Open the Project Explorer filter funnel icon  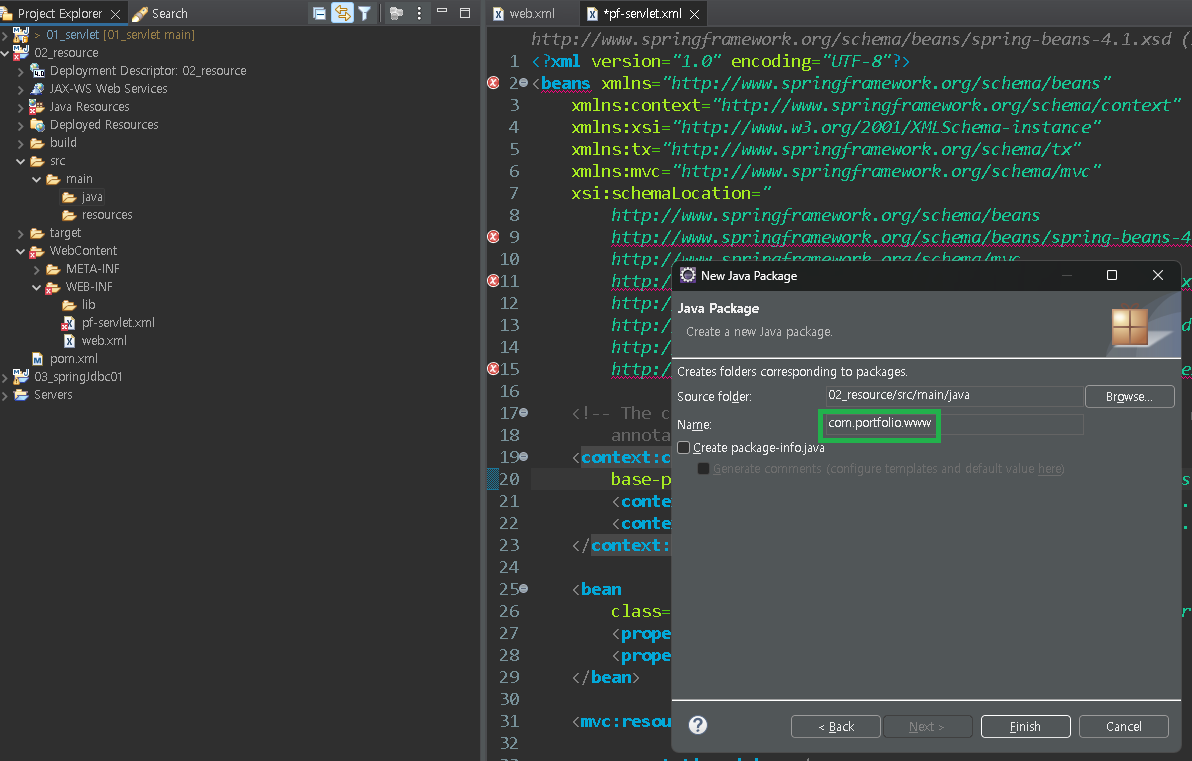365,14
